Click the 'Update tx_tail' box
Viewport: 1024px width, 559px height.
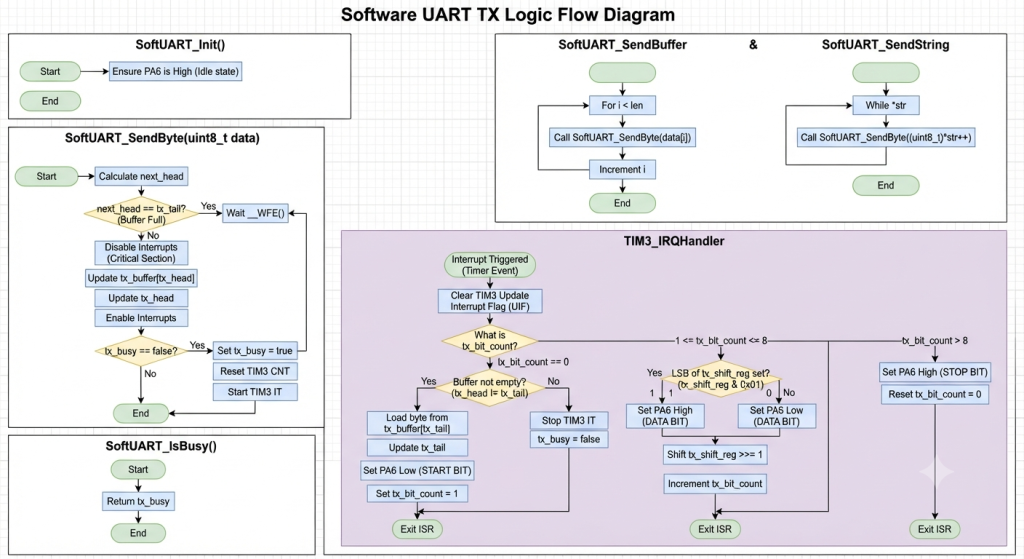pos(417,448)
